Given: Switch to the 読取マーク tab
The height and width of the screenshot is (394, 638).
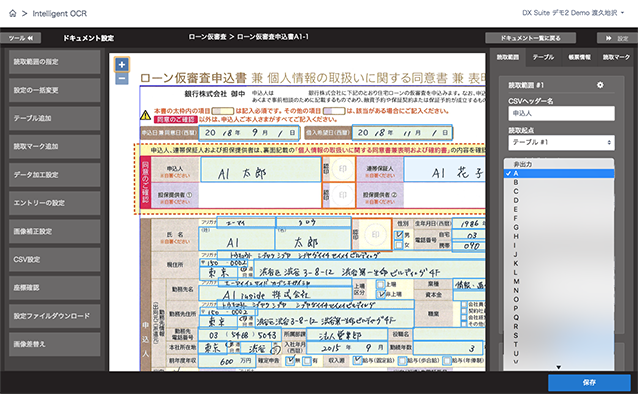Looking at the screenshot, I should pyautogui.click(x=616, y=57).
